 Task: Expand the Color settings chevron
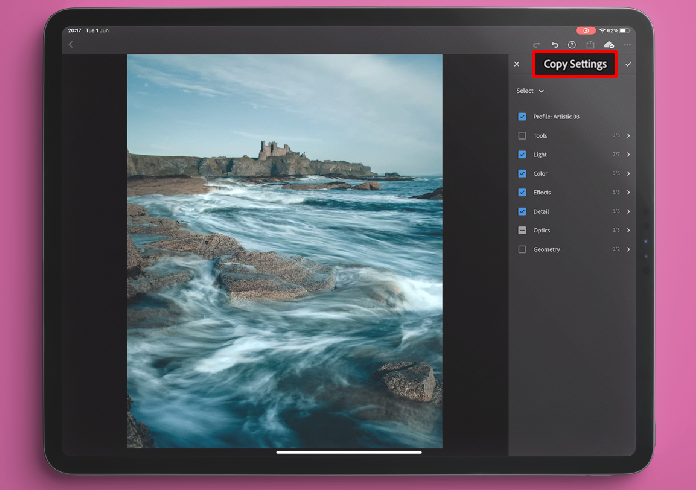[629, 174]
